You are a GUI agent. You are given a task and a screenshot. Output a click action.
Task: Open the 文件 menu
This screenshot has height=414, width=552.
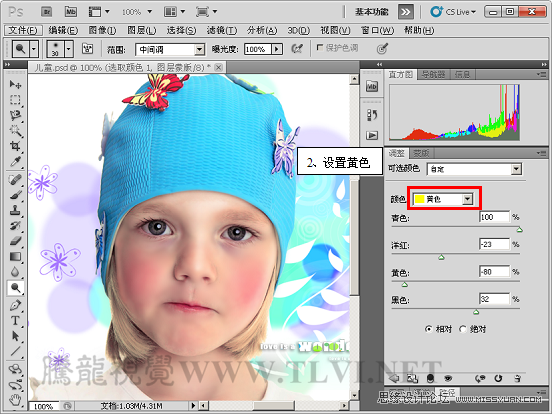(x=23, y=30)
